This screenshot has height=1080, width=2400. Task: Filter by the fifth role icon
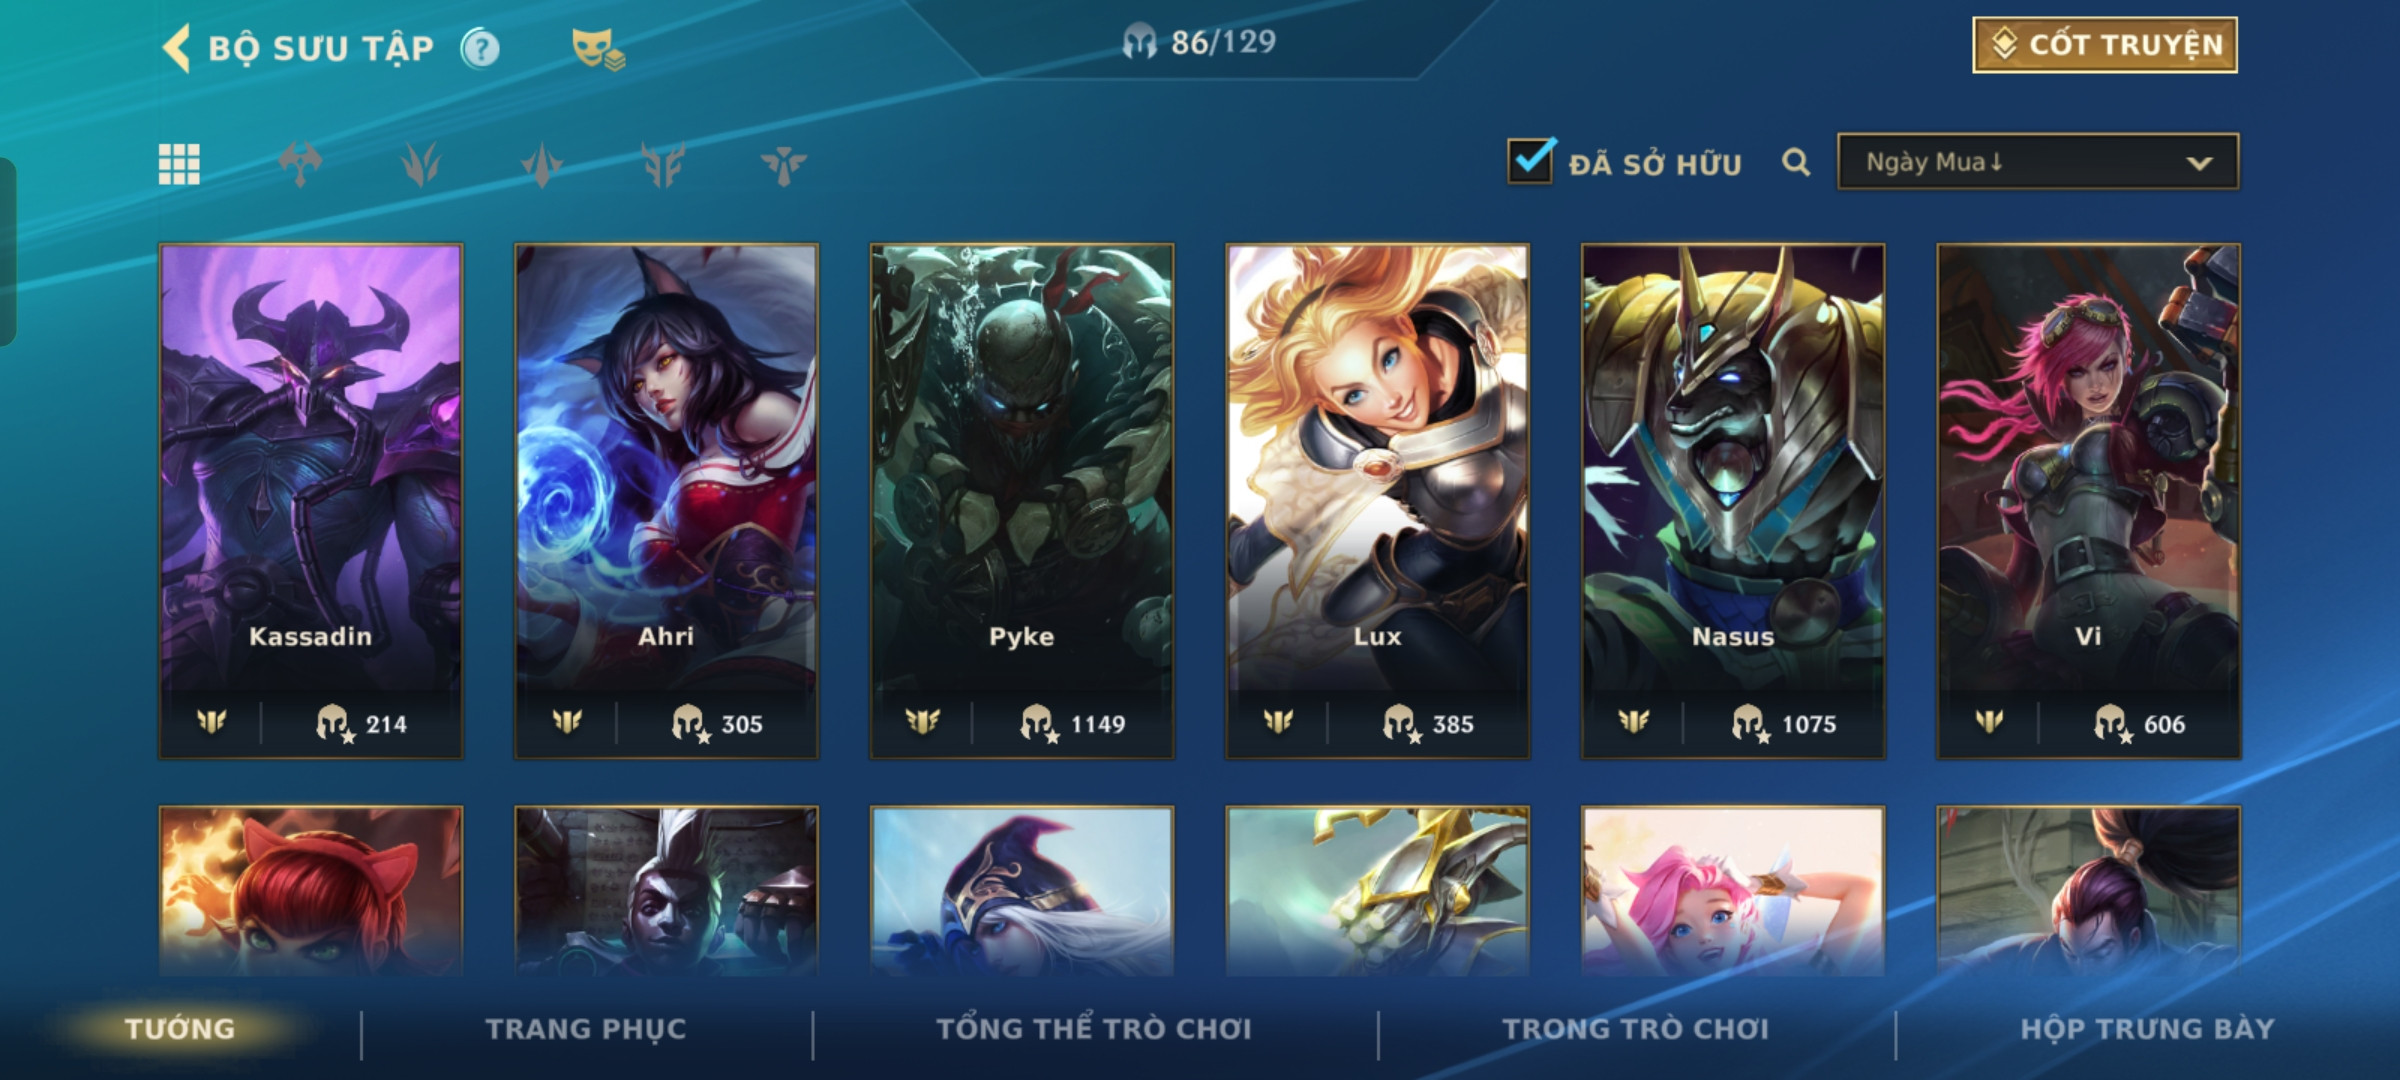tap(783, 164)
